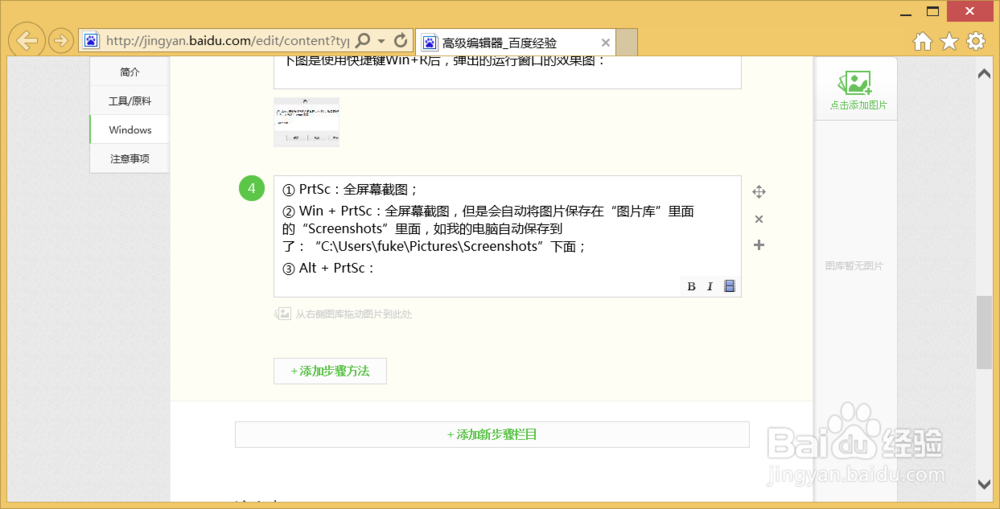This screenshot has height=509, width=1000.
Task: Click the text box above the thumbnail
Action: (508, 72)
